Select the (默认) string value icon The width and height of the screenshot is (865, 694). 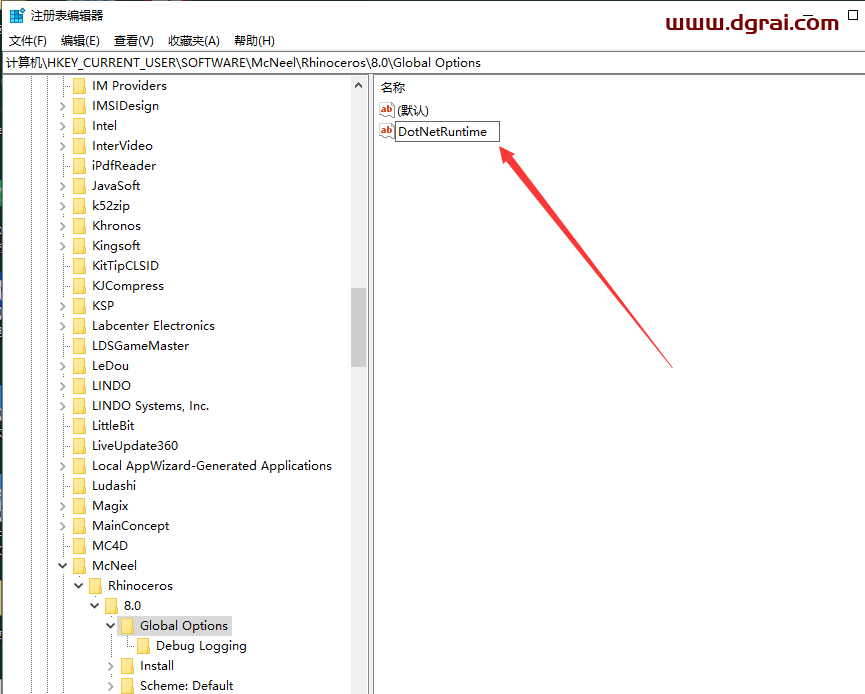point(387,110)
